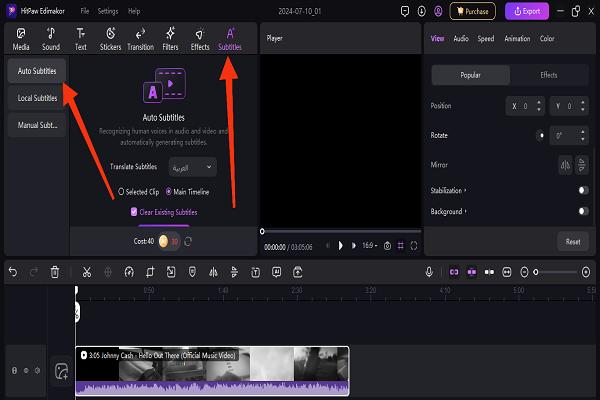Select the 'Selected Clip' radio option
The height and width of the screenshot is (400, 600).
[x=121, y=191]
